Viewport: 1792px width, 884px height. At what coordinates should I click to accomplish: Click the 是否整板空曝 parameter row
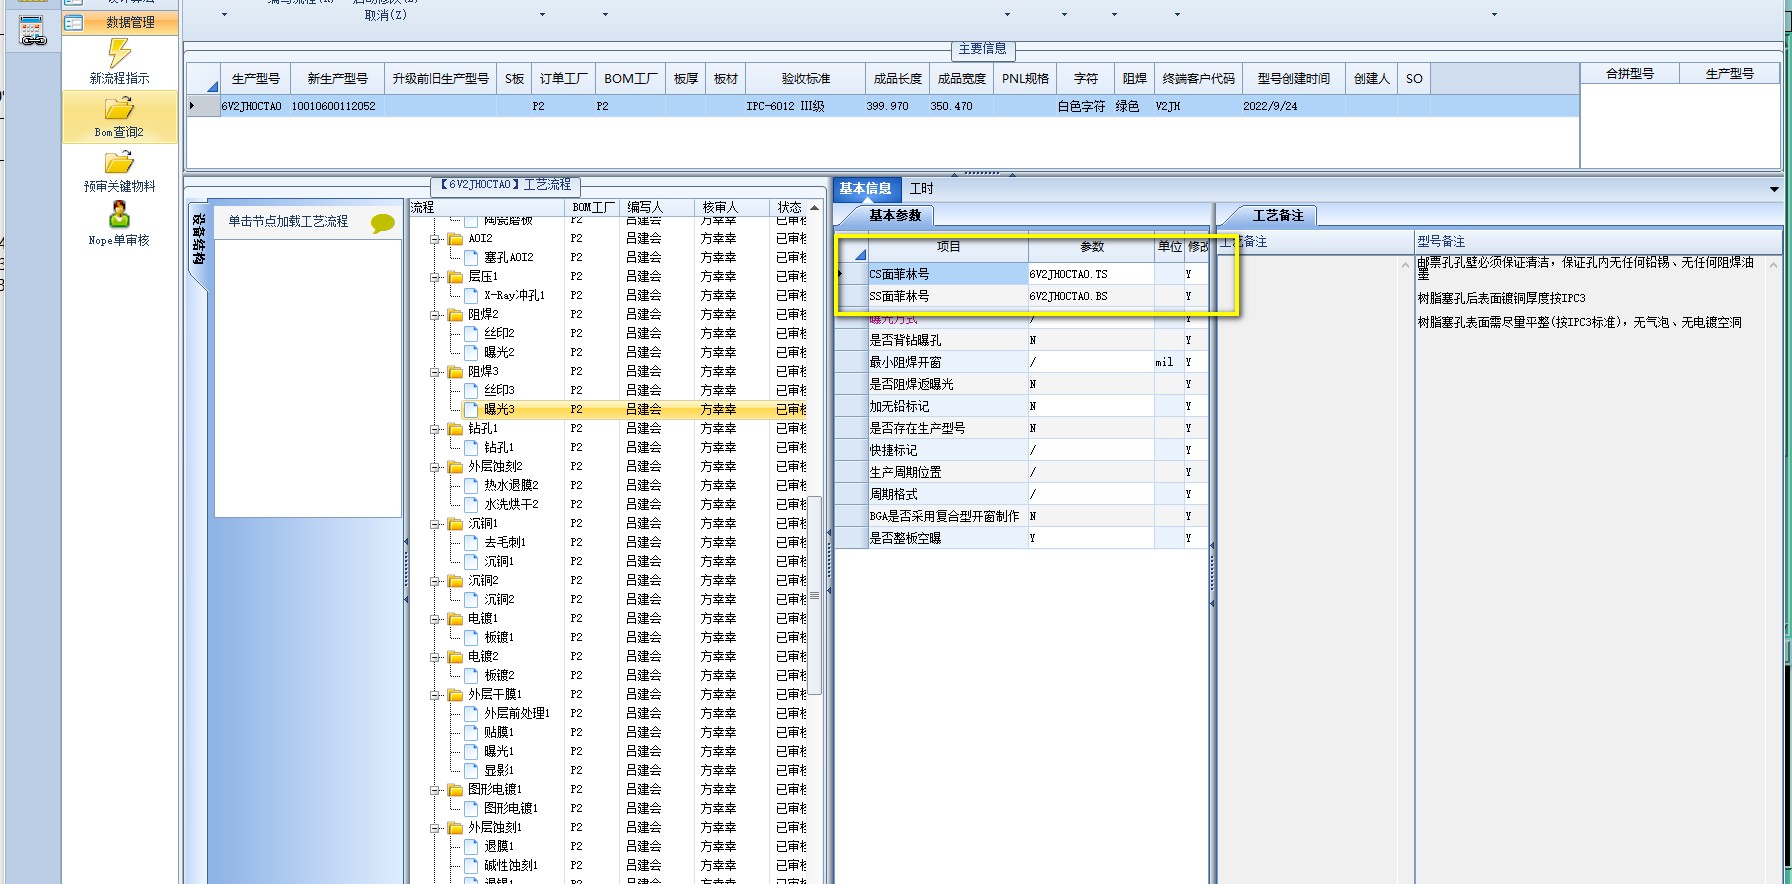tap(1021, 538)
